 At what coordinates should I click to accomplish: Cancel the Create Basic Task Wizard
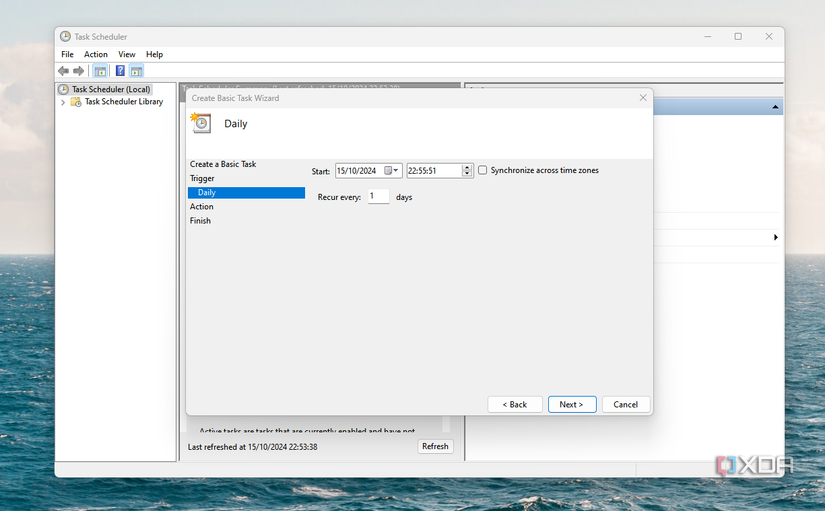pos(626,404)
